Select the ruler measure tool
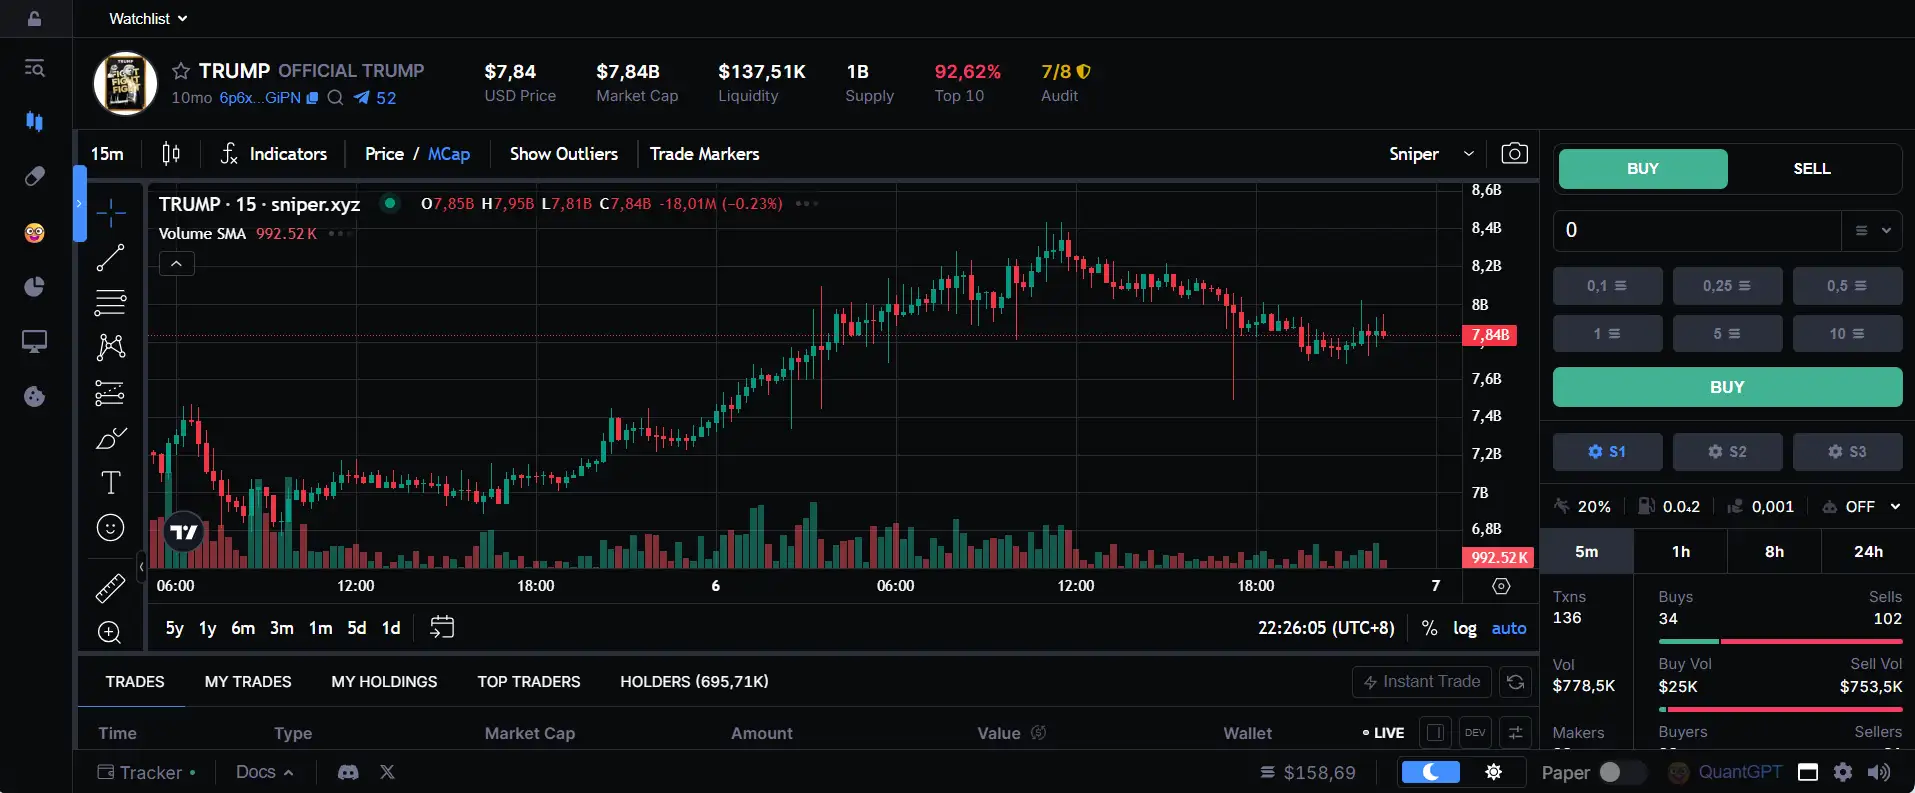Screen dimensions: 1915x793 (x=110, y=589)
